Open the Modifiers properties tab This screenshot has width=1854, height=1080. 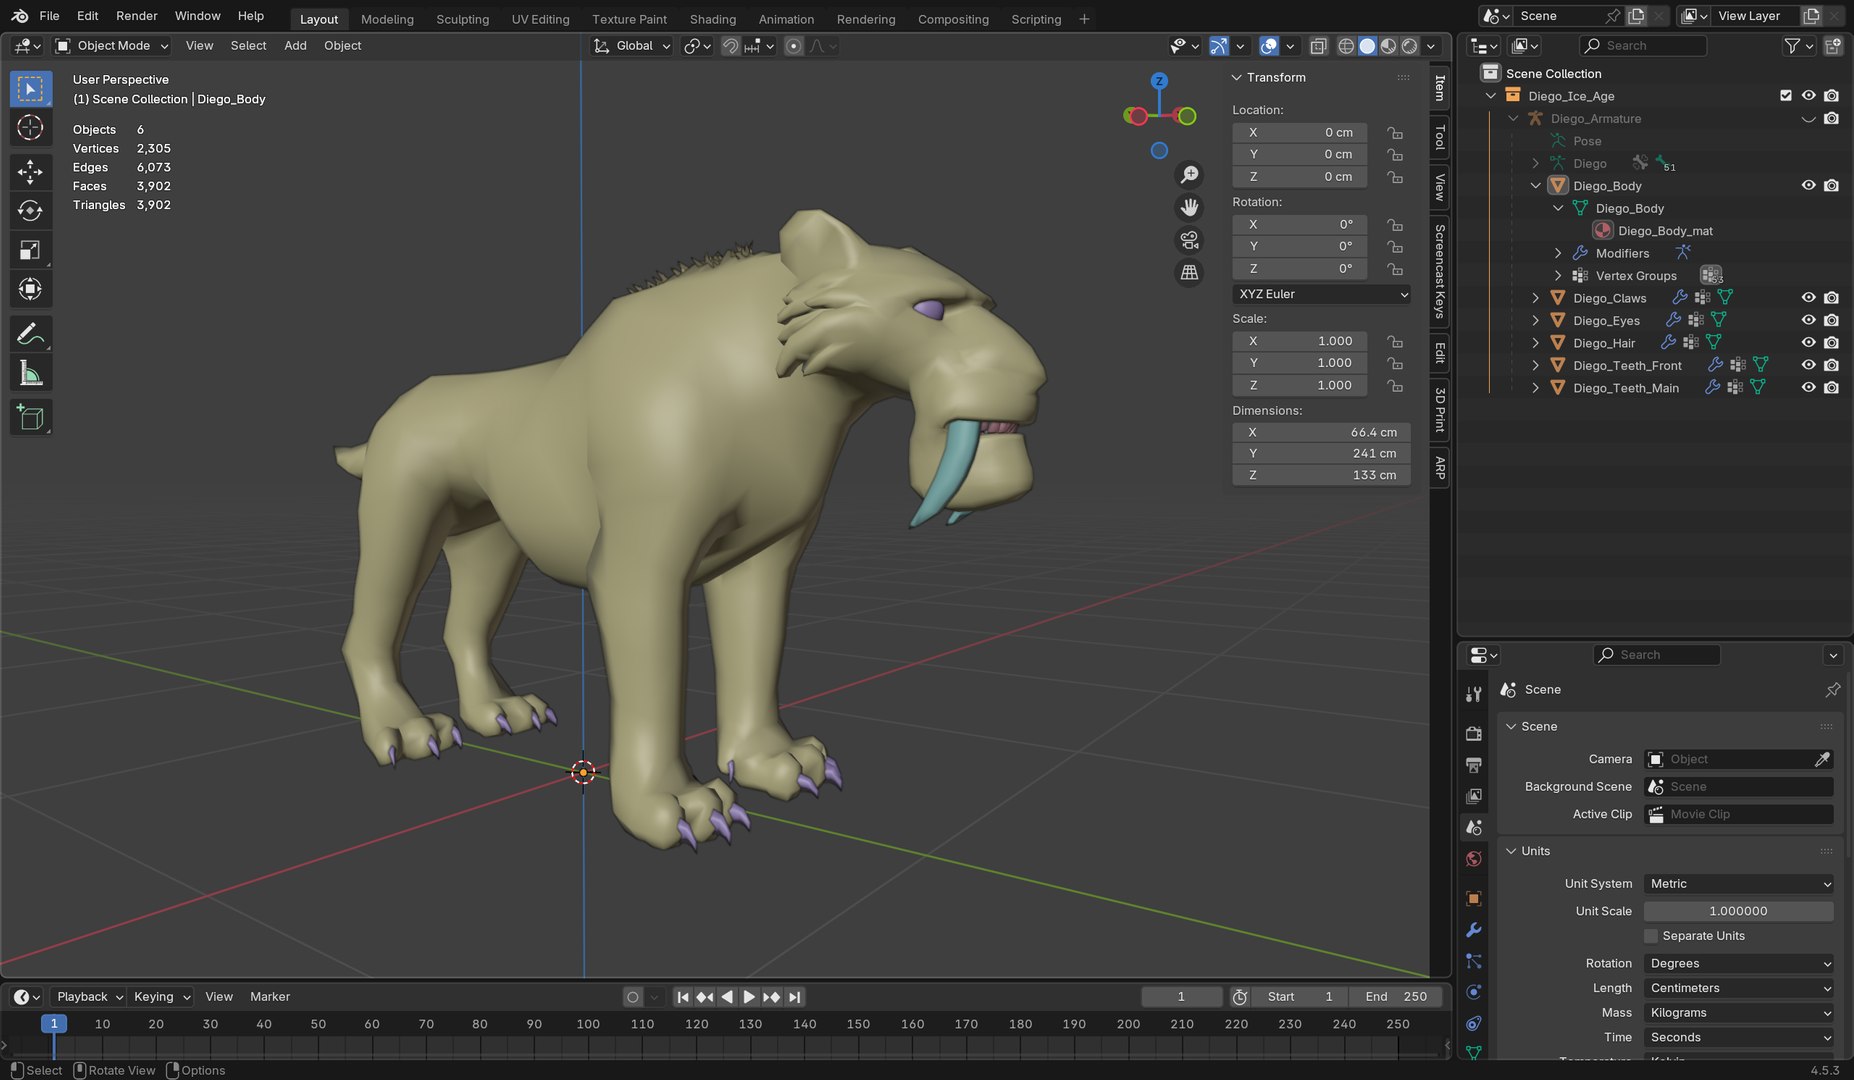pos(1473,929)
